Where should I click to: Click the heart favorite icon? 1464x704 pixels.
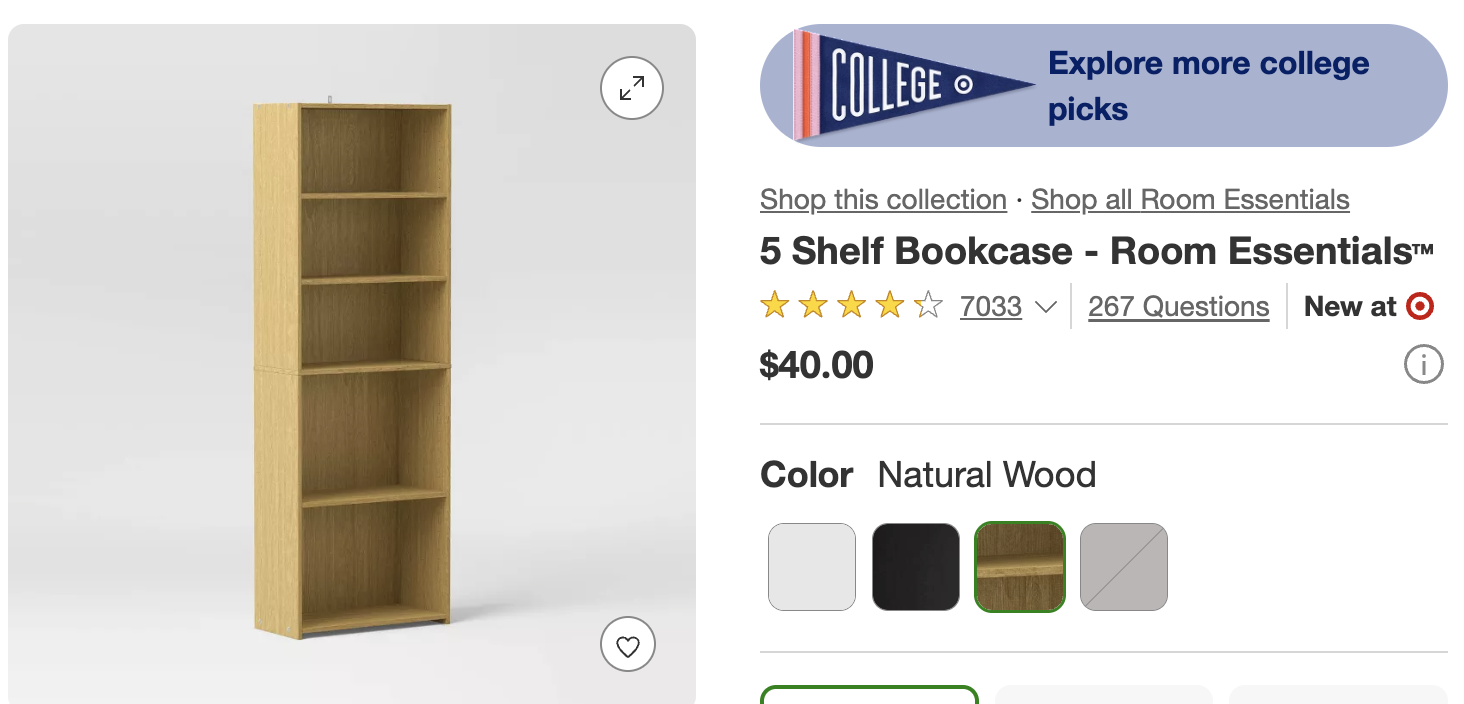click(x=628, y=646)
